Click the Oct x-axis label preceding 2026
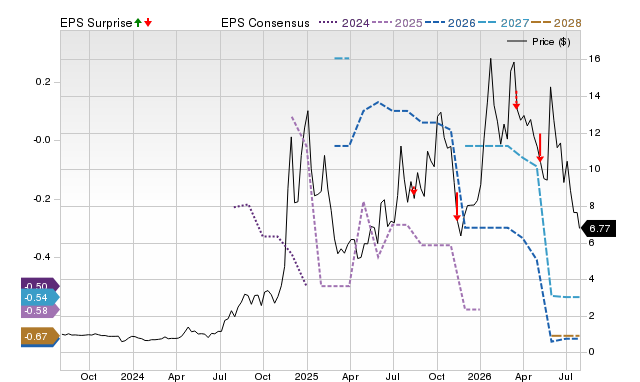640x382 pixels. pyautogui.click(x=437, y=376)
